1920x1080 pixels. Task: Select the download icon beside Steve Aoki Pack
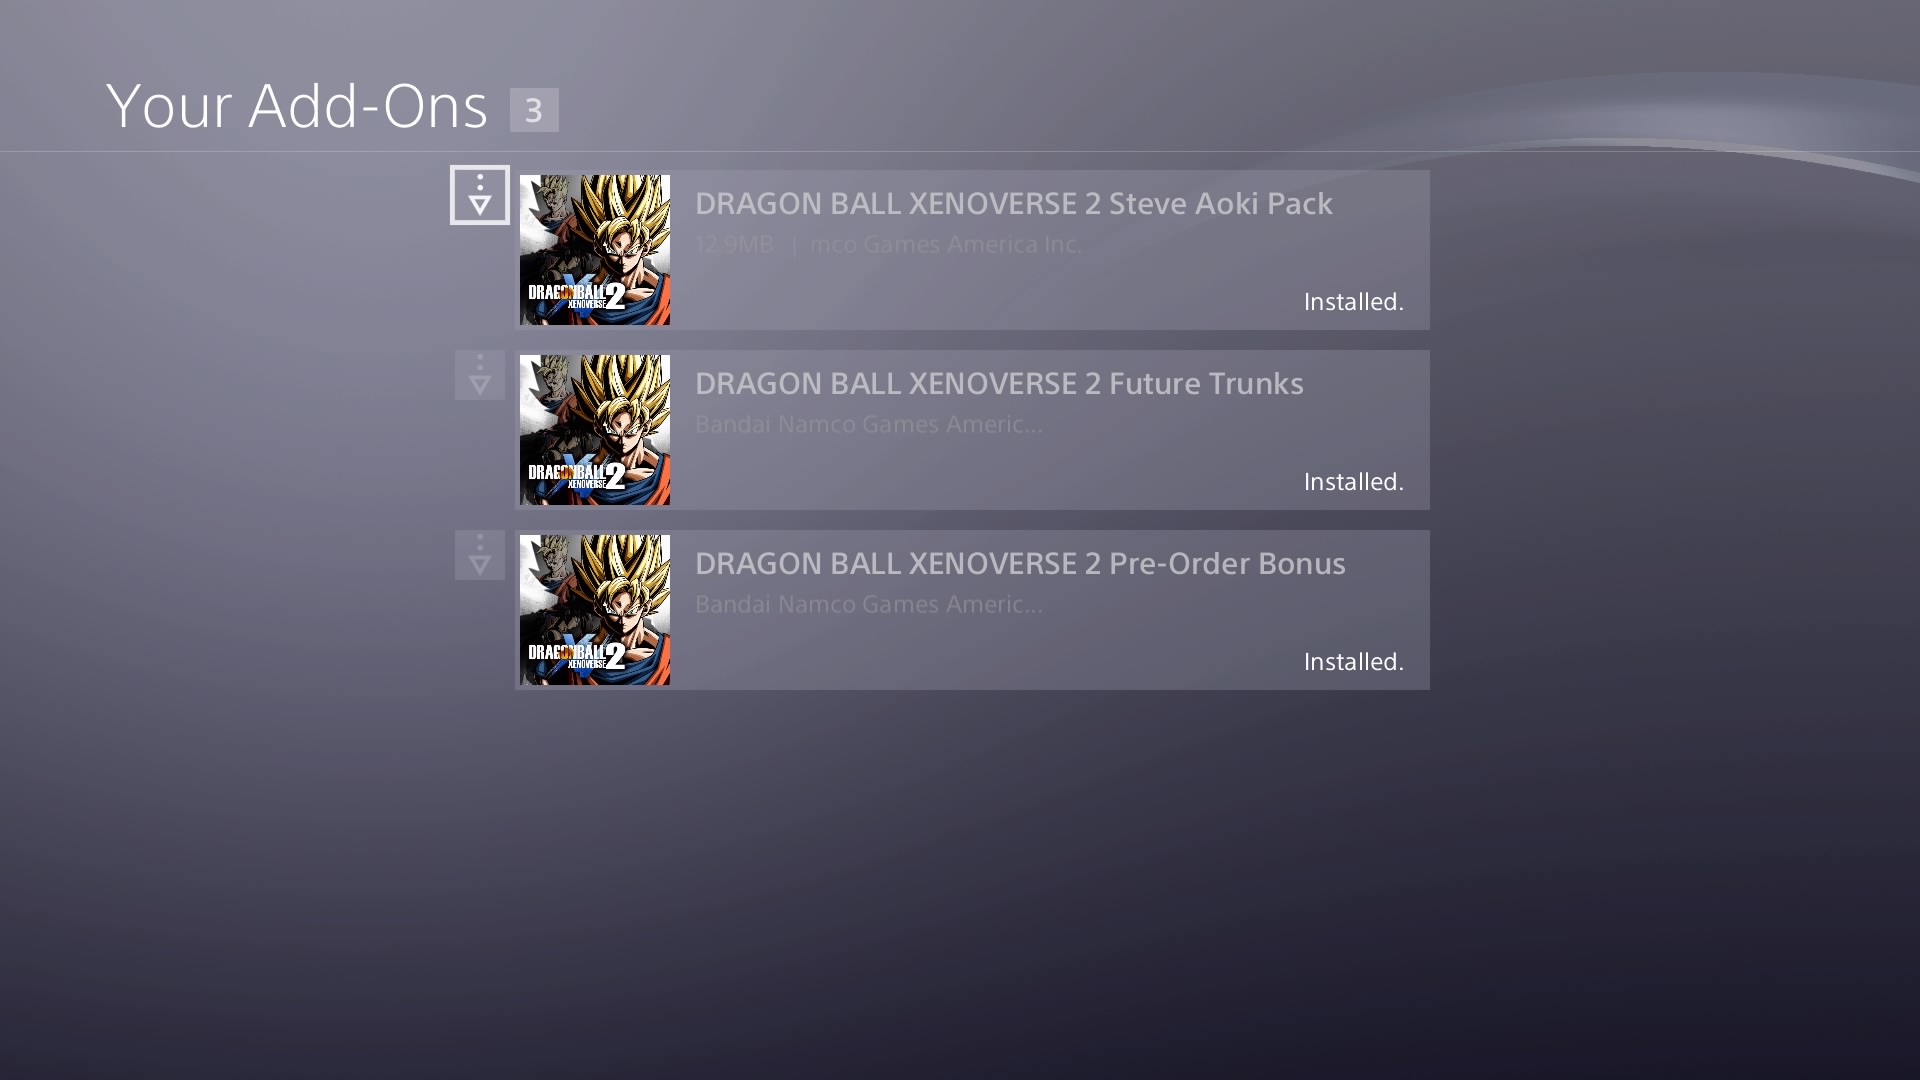[480, 195]
